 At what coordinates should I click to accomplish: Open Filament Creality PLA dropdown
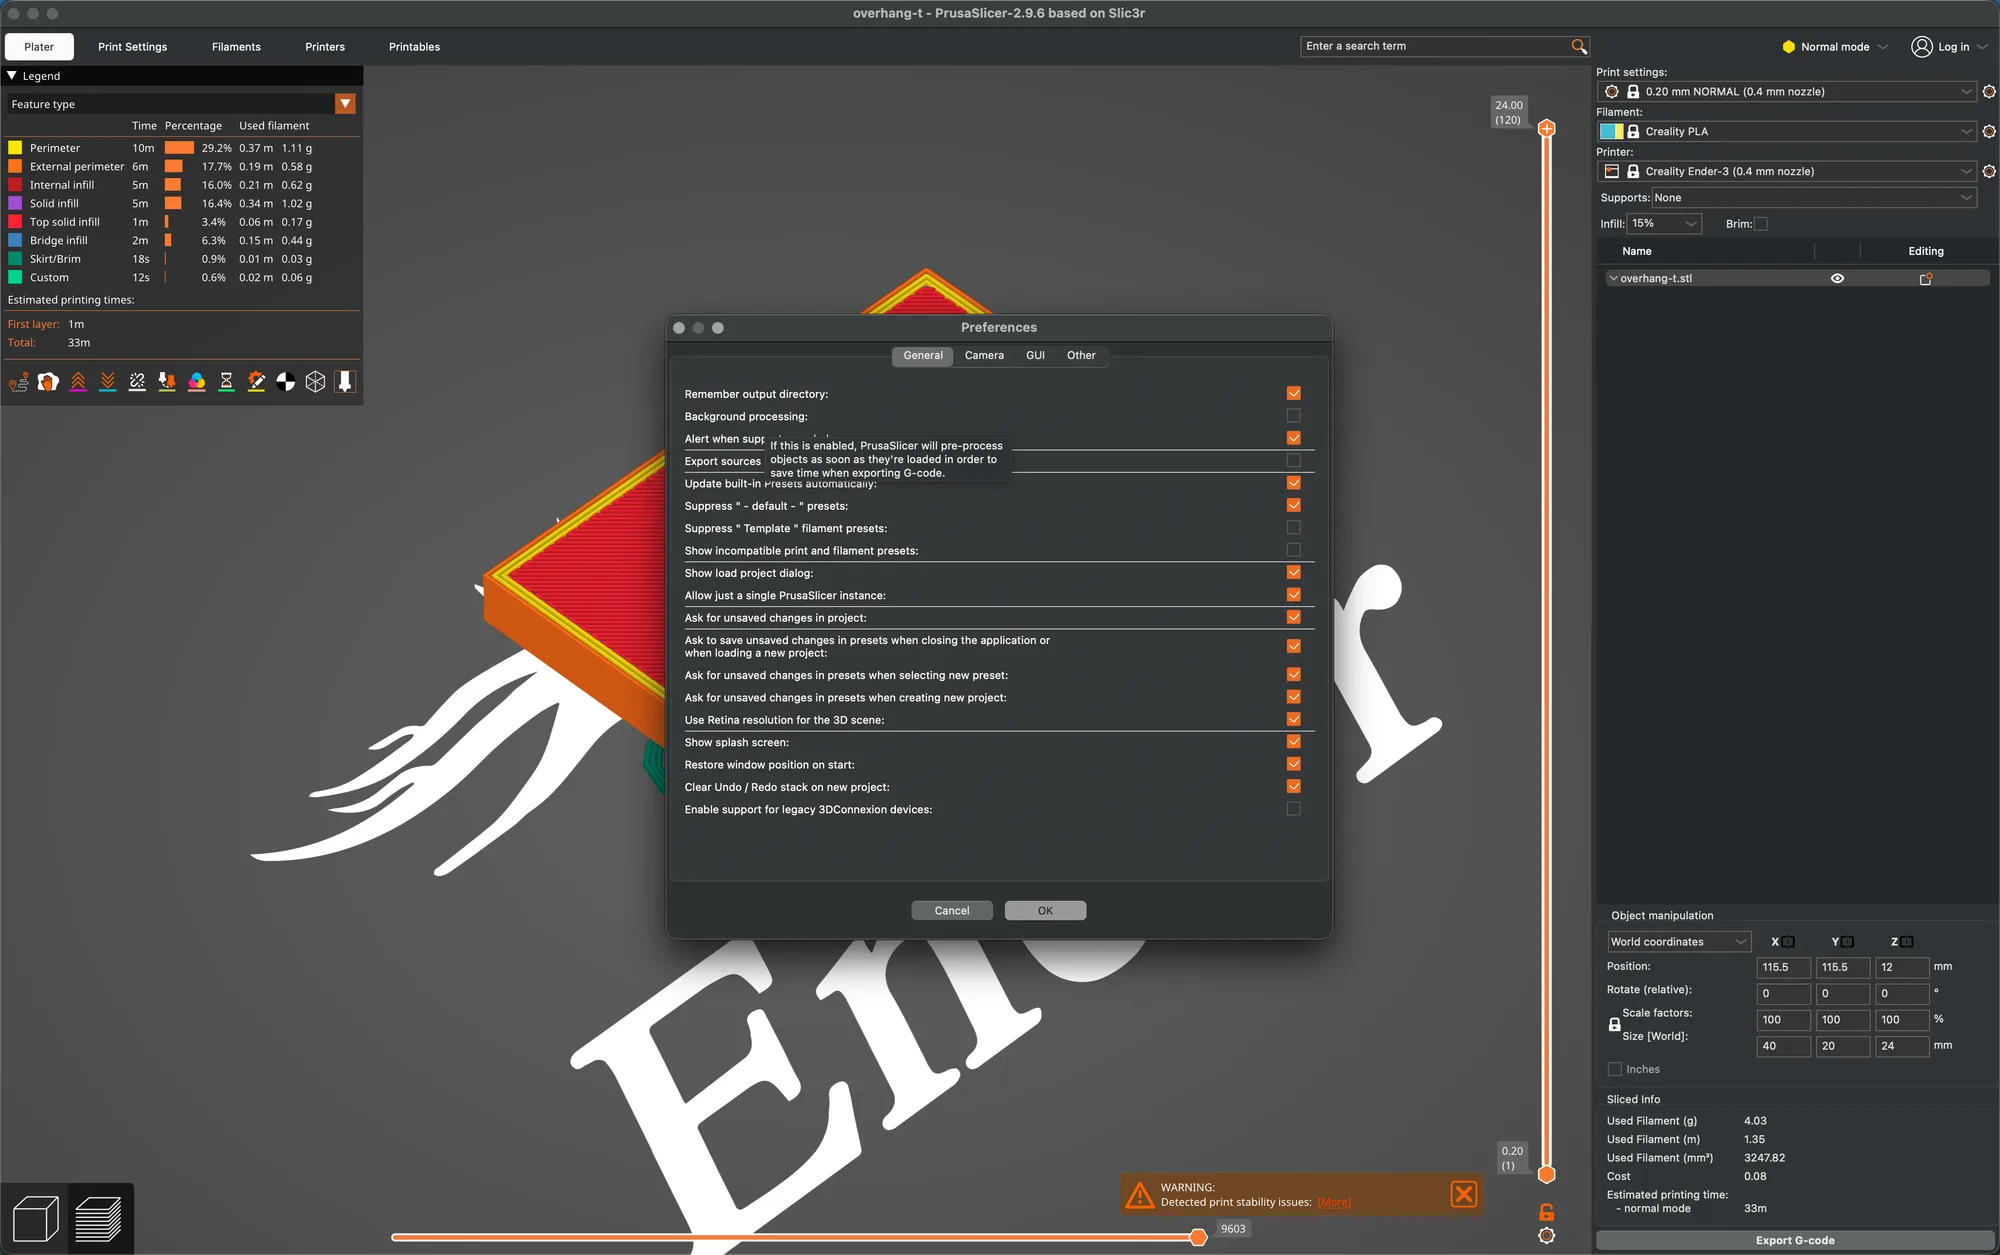(1786, 132)
